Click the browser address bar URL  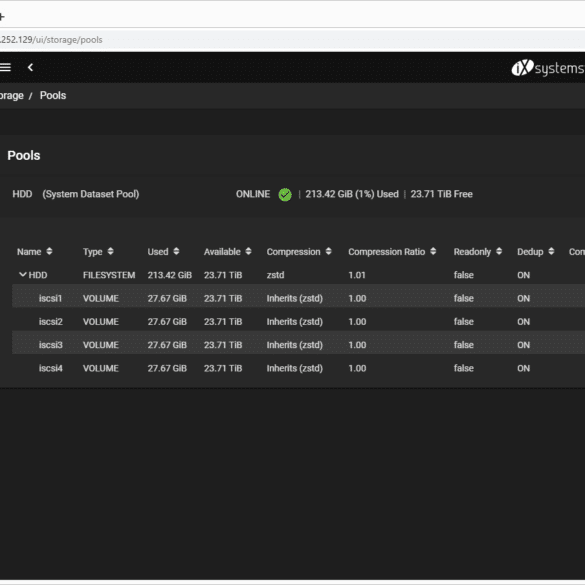pos(51,40)
